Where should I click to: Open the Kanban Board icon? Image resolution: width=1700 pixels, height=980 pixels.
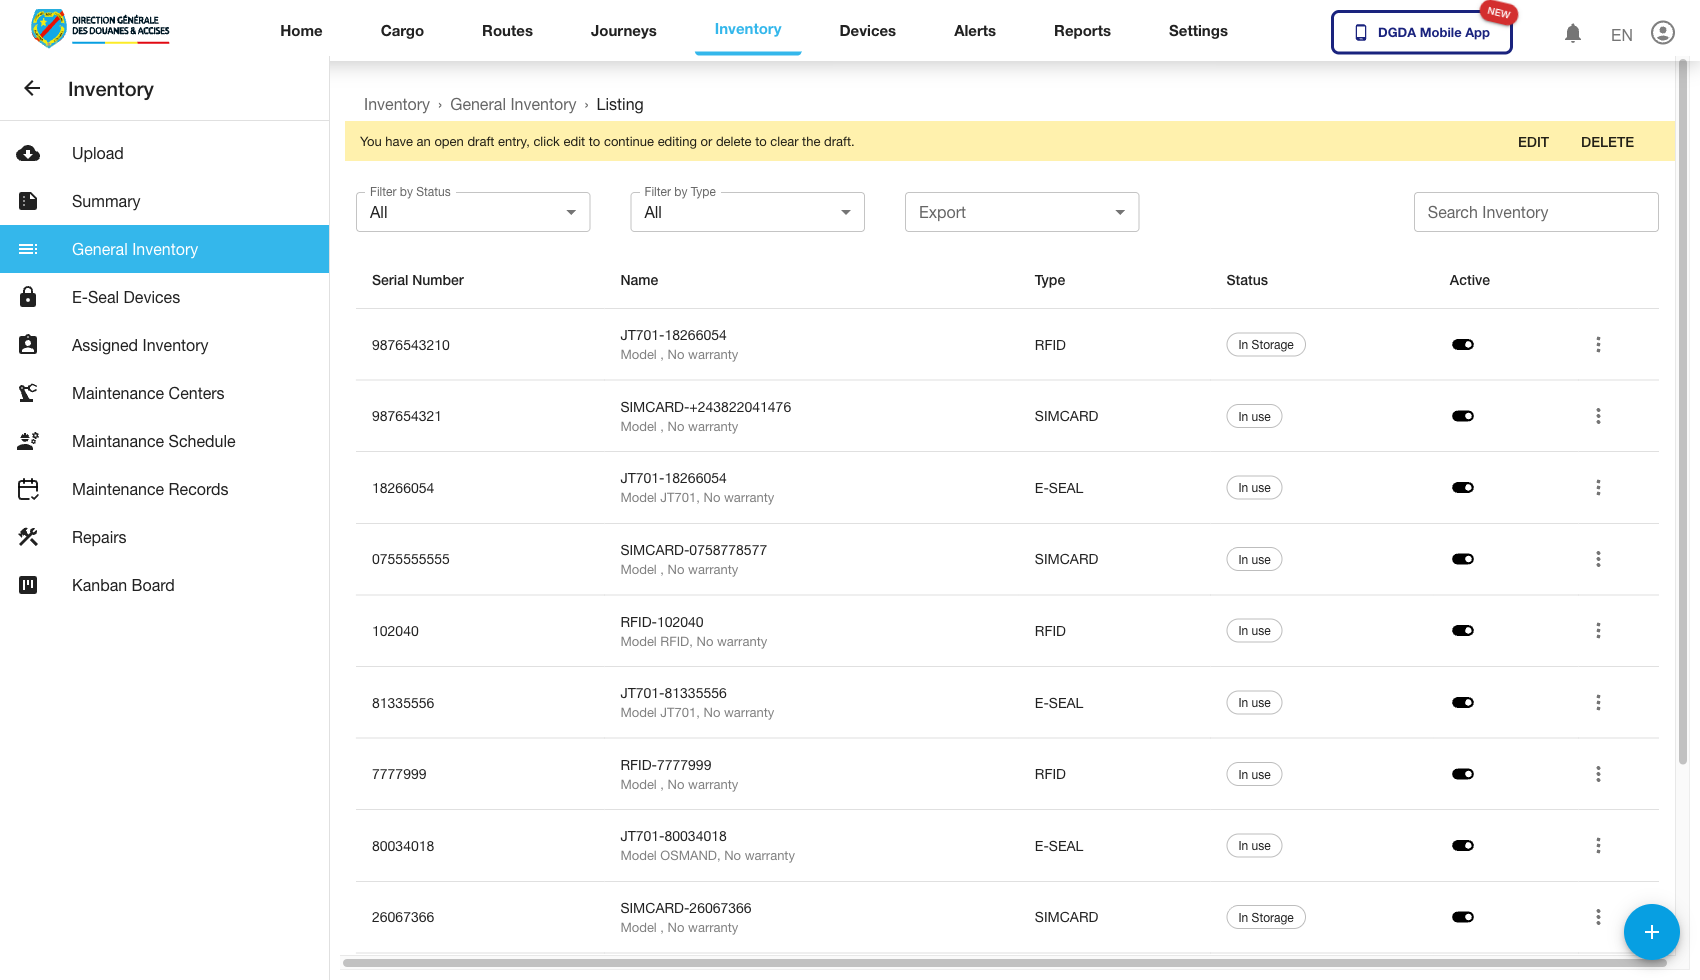[28, 585]
